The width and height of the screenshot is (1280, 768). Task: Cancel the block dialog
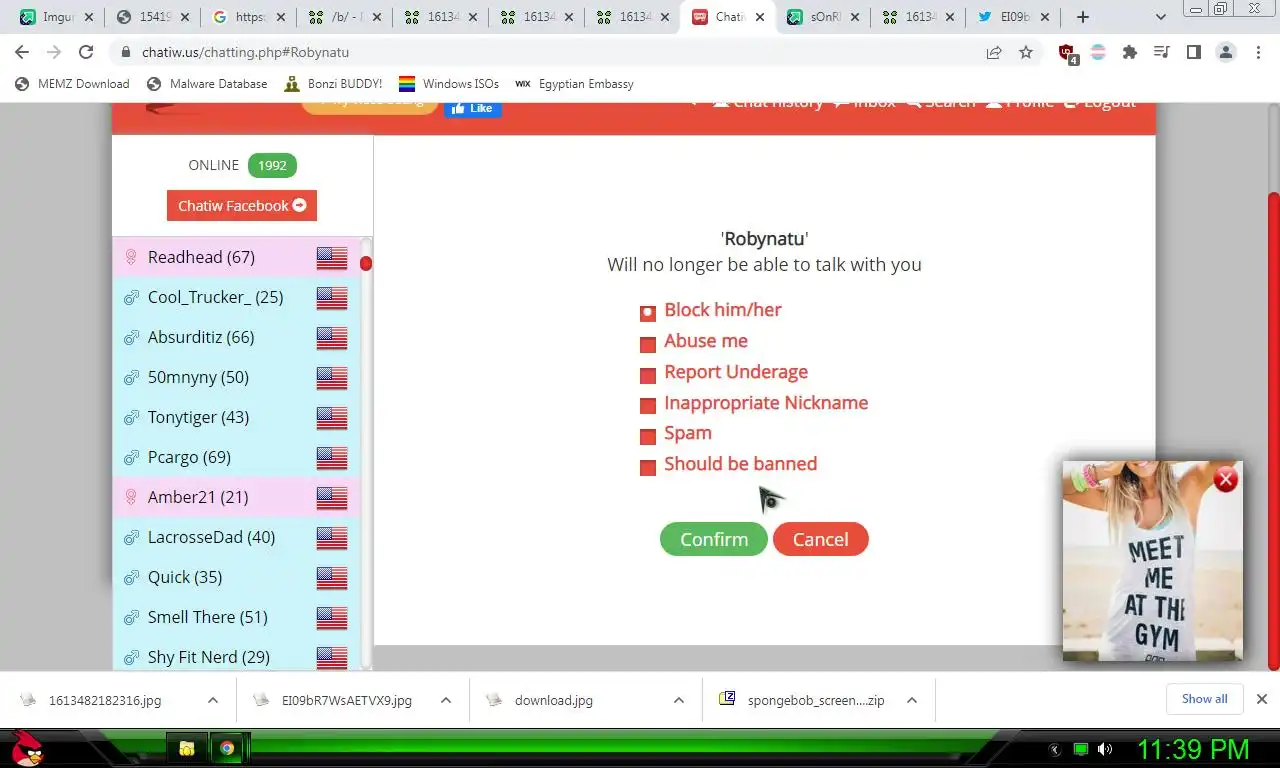821,539
